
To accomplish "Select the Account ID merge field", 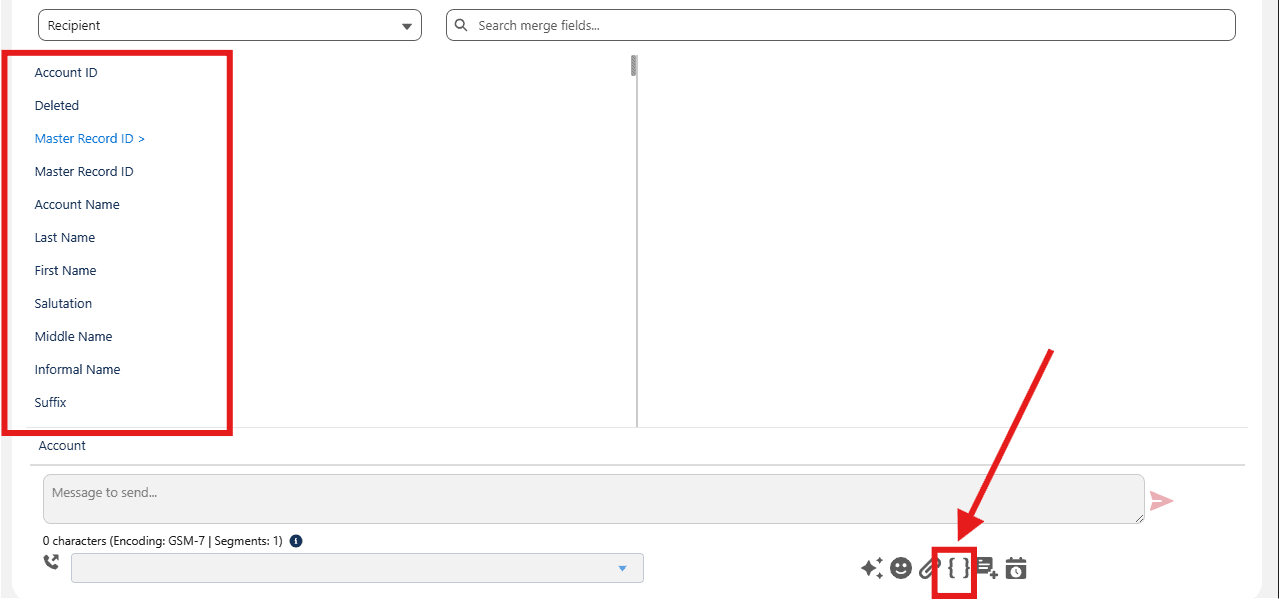I will [x=66, y=72].
